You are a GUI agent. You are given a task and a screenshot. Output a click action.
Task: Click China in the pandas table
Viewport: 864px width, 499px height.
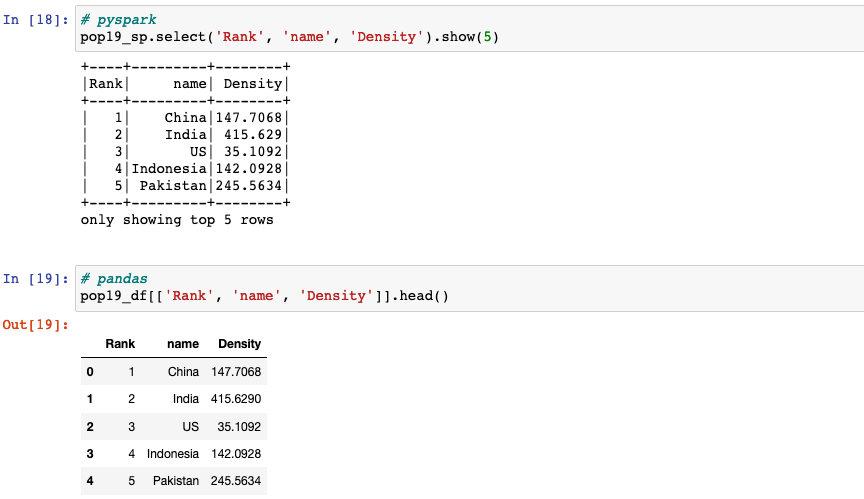coord(183,372)
